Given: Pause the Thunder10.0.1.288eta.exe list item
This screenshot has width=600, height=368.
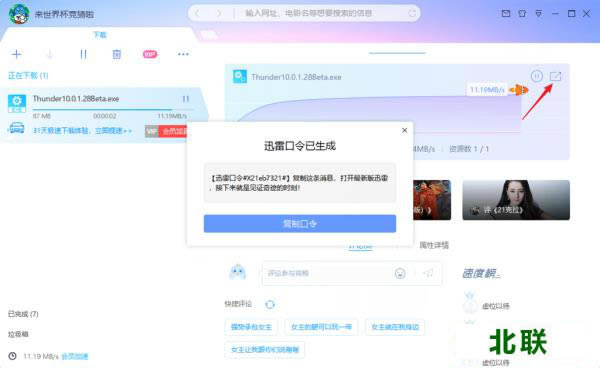Looking at the screenshot, I should [186, 99].
